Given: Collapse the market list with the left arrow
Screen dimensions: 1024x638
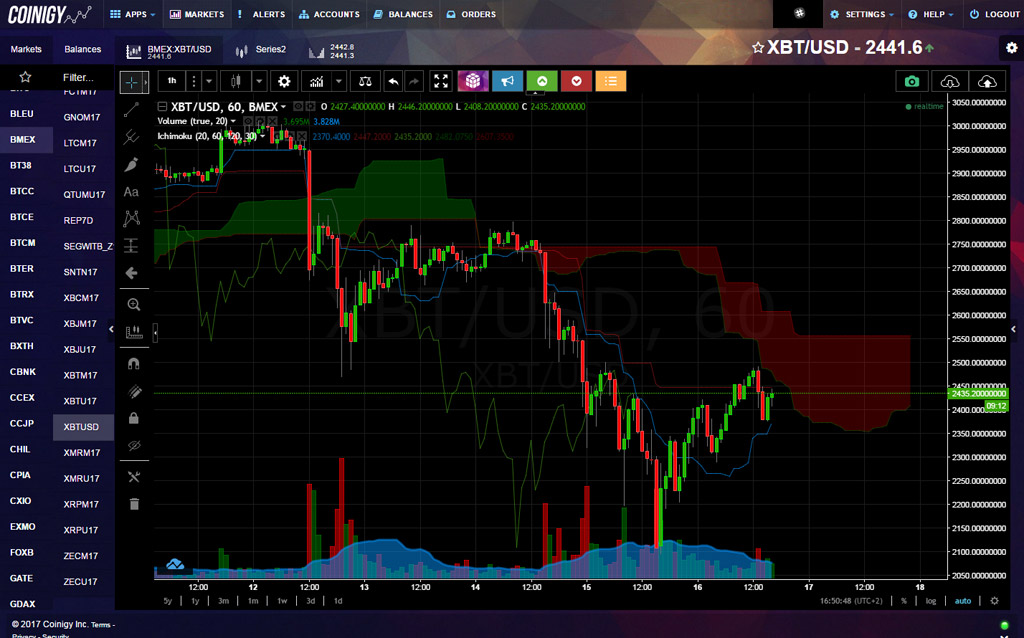Looking at the screenshot, I should coord(111,329).
